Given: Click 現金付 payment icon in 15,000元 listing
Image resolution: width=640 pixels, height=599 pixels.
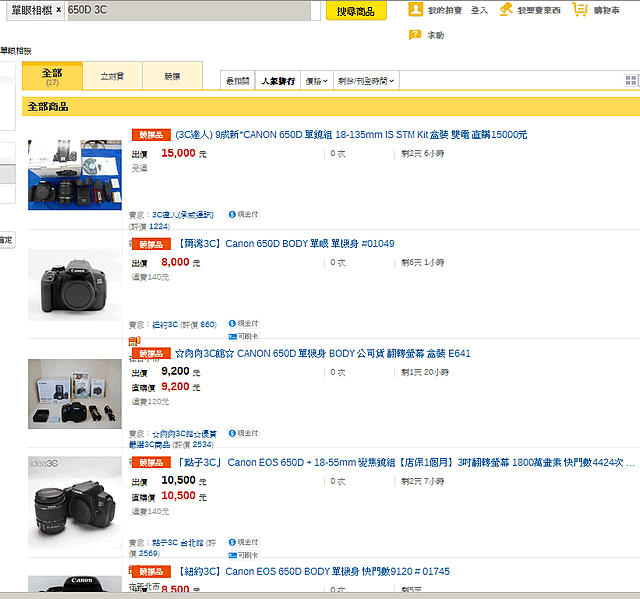Looking at the screenshot, I should point(244,214).
